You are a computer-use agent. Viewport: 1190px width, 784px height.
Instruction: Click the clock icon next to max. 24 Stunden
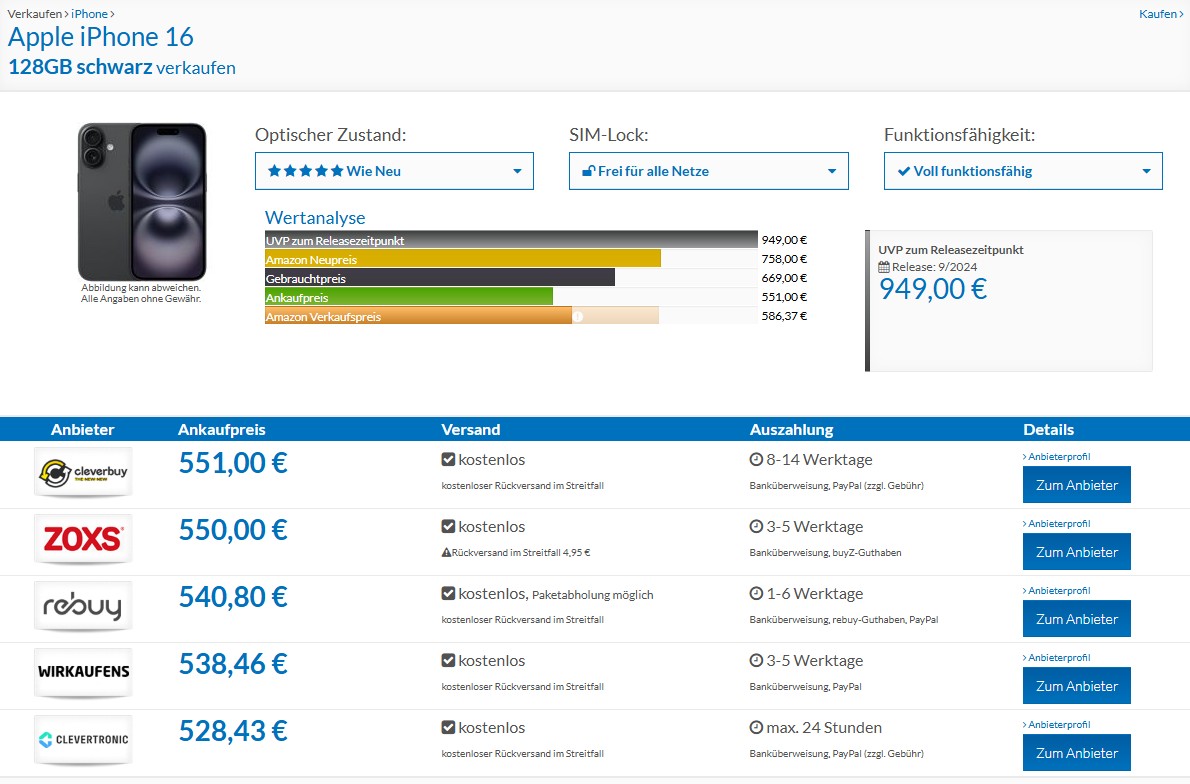tap(756, 727)
